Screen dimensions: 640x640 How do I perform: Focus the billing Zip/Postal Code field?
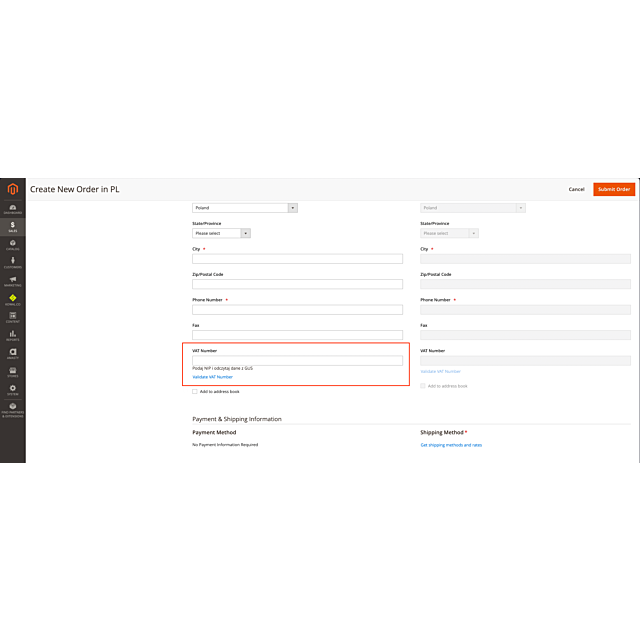[x=297, y=284]
